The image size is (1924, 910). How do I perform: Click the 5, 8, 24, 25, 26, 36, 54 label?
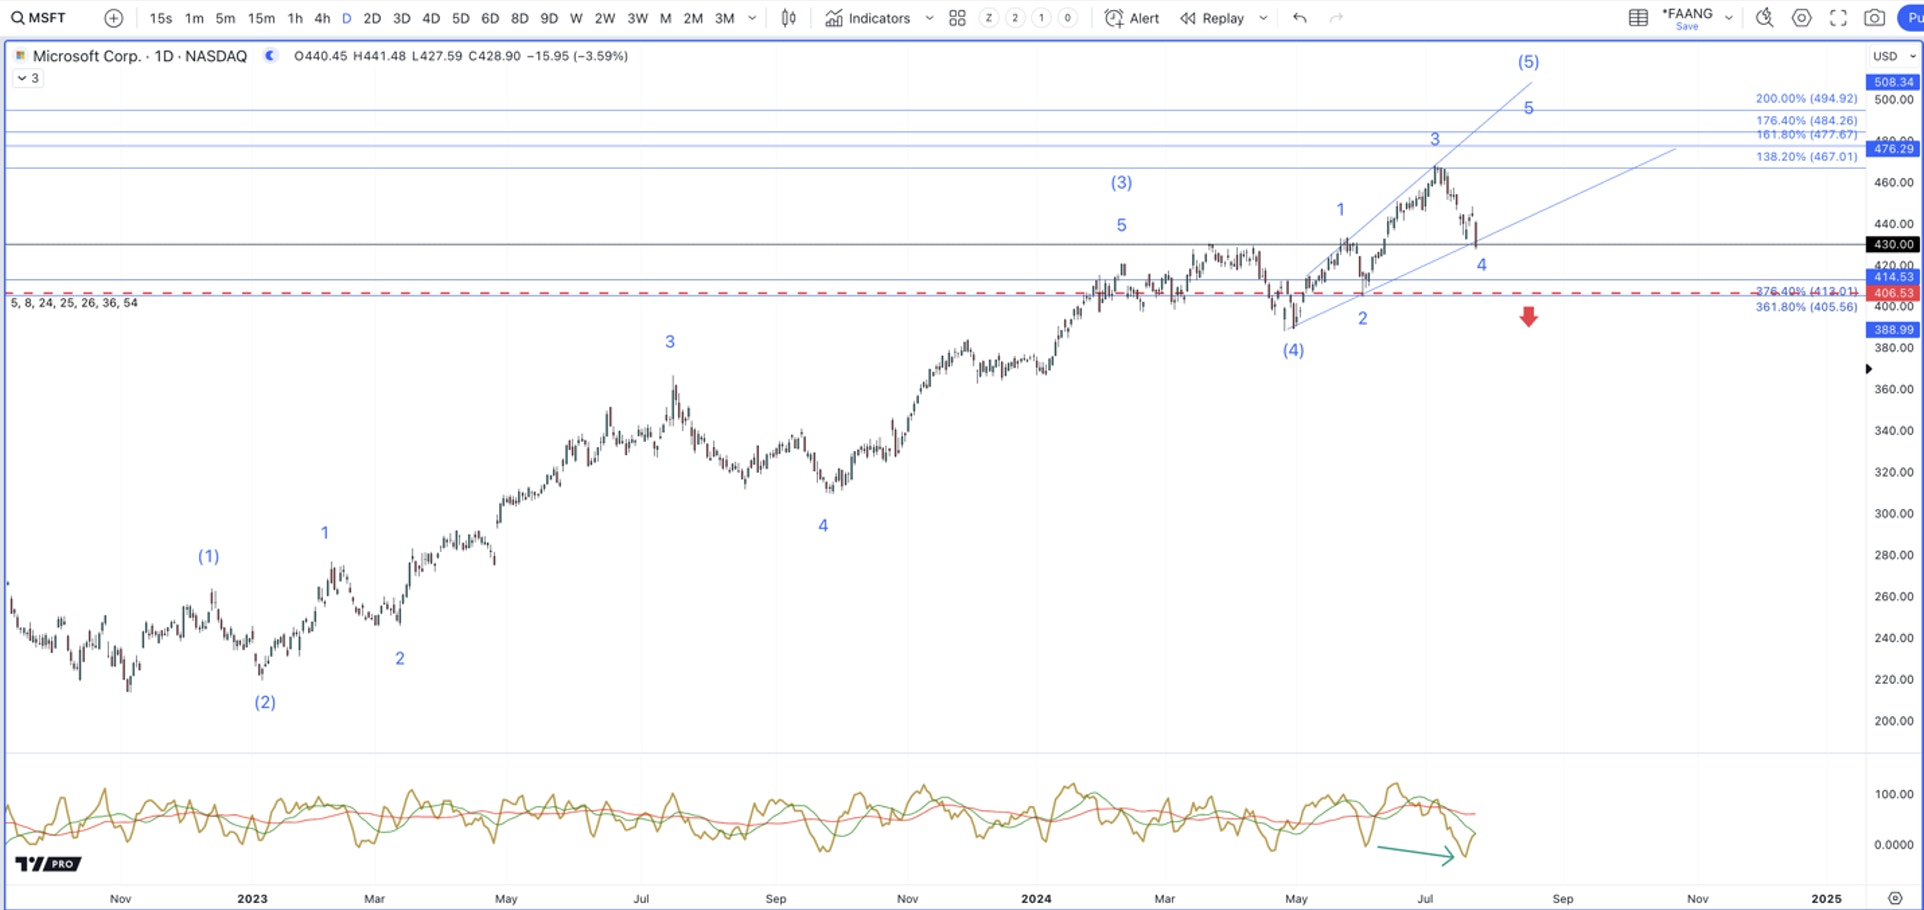pyautogui.click(x=74, y=302)
